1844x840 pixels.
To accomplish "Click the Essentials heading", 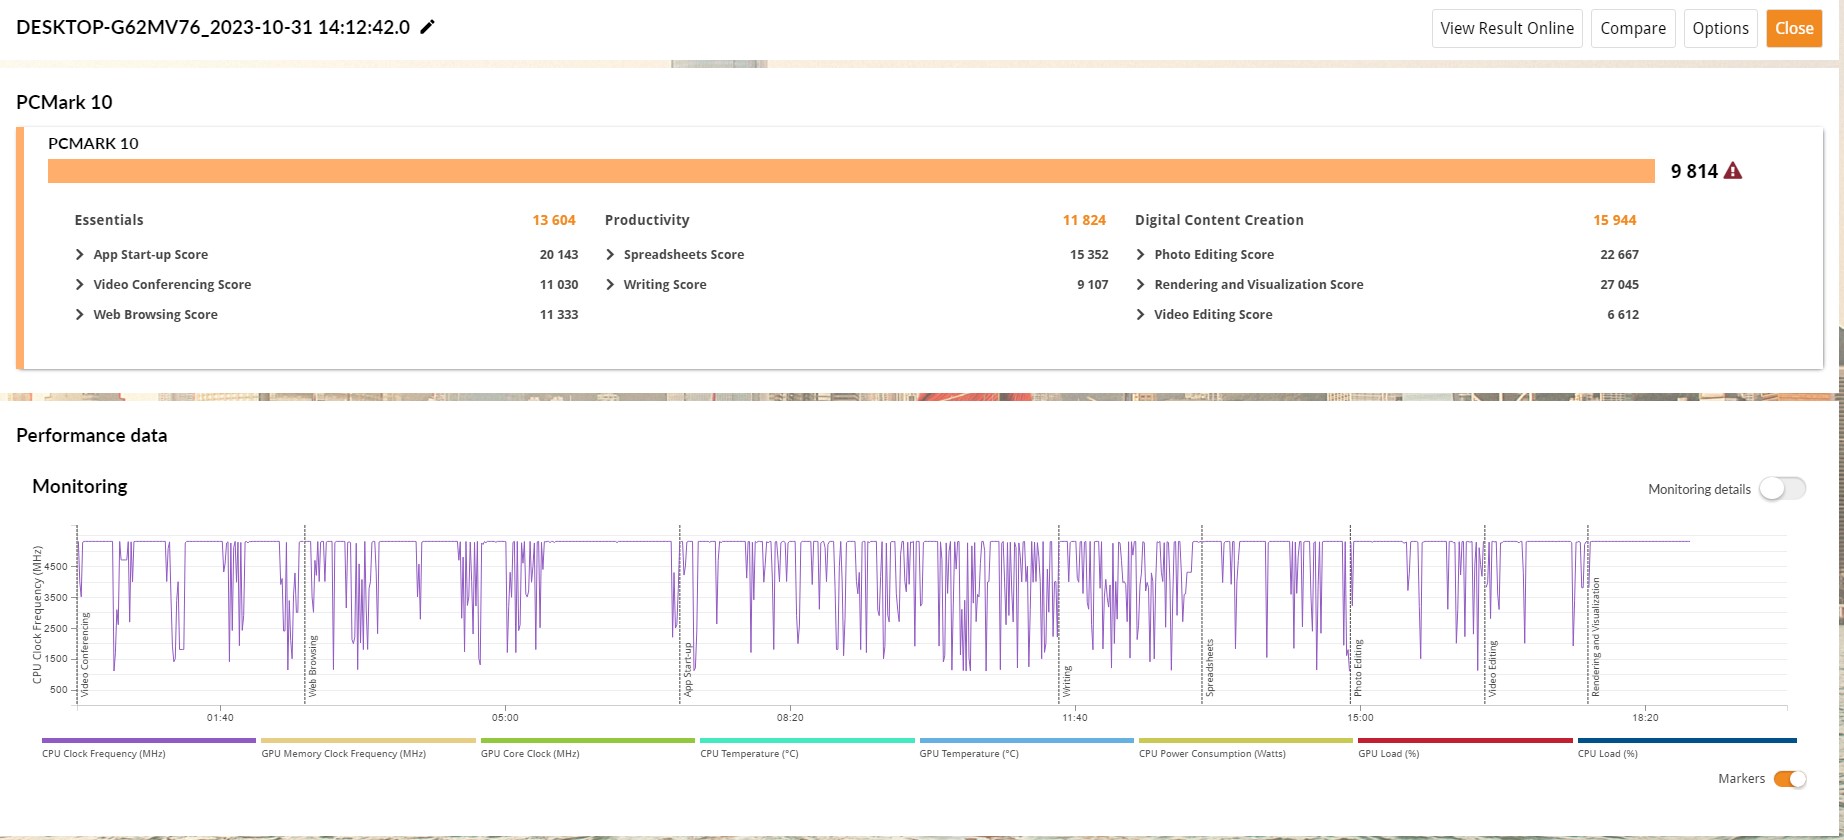I will click(109, 220).
